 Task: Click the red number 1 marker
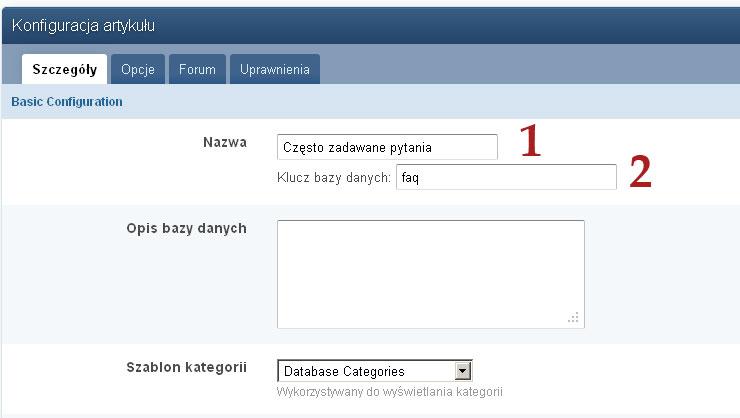point(530,143)
